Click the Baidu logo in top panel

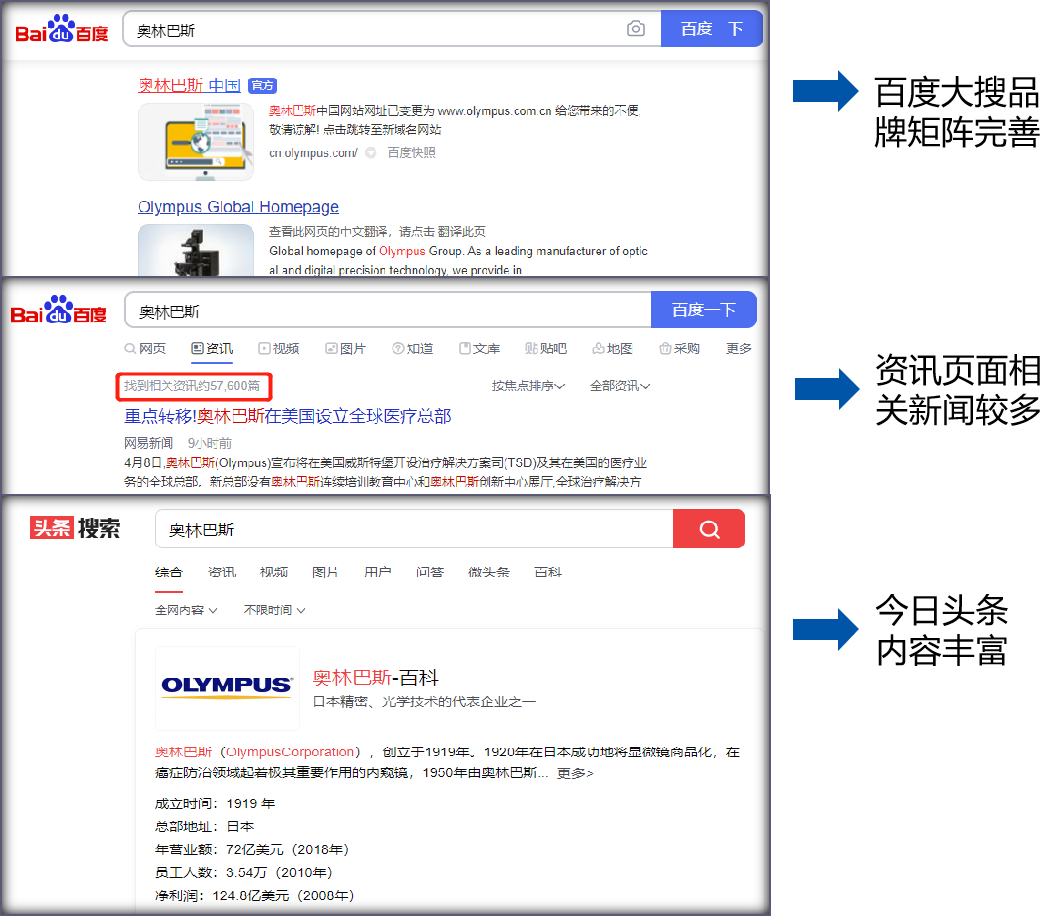click(61, 30)
